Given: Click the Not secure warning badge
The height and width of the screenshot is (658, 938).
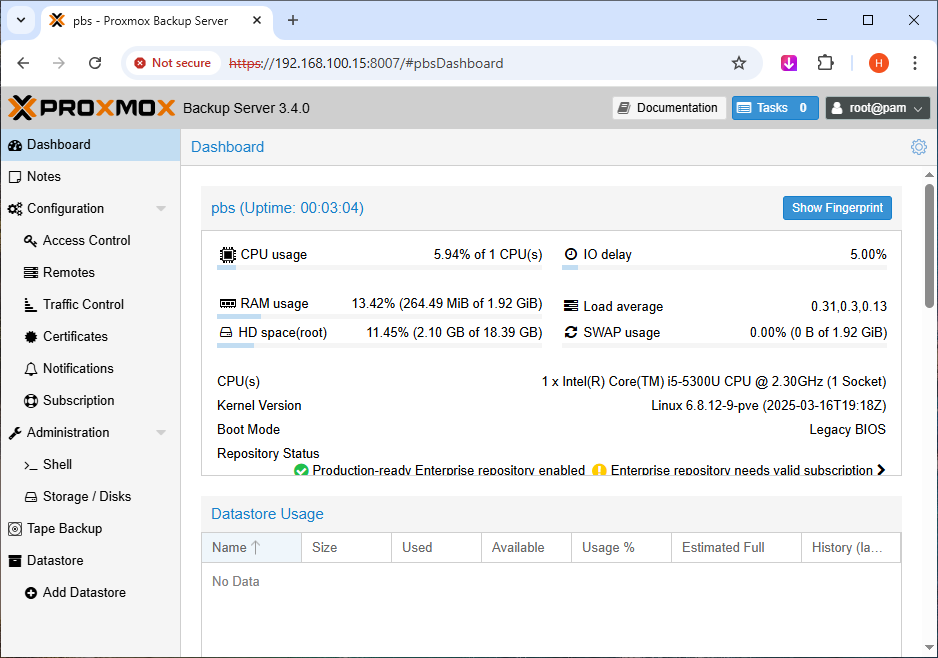Looking at the screenshot, I should tap(173, 63).
